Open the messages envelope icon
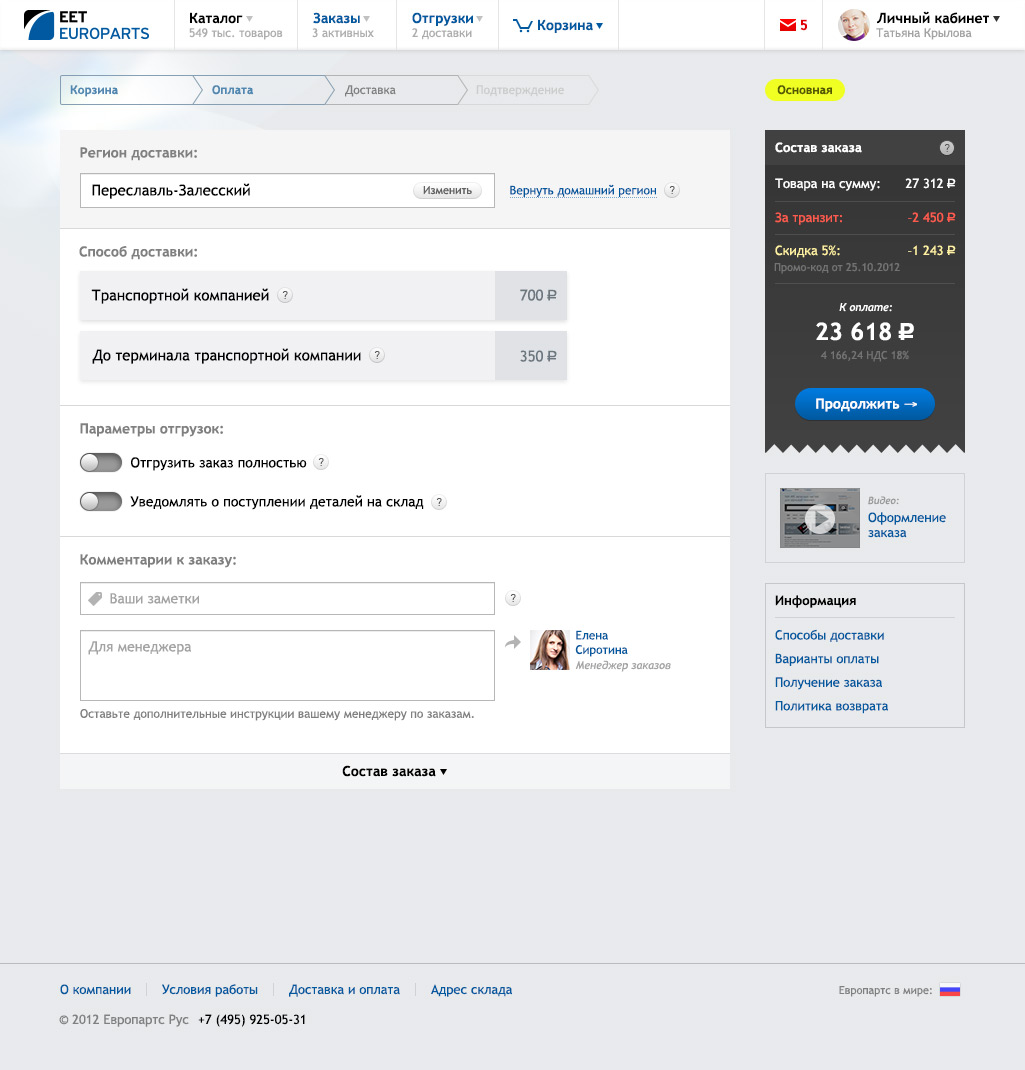1025x1070 pixels. [787, 25]
